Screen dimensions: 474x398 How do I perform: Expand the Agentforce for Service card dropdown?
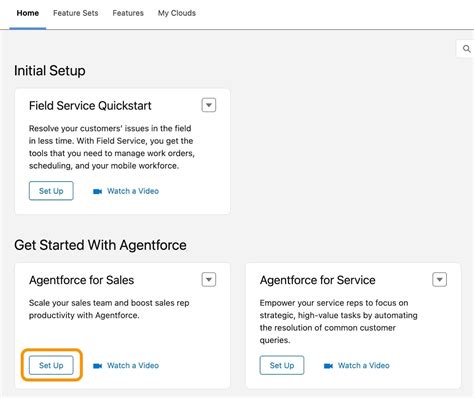point(439,279)
